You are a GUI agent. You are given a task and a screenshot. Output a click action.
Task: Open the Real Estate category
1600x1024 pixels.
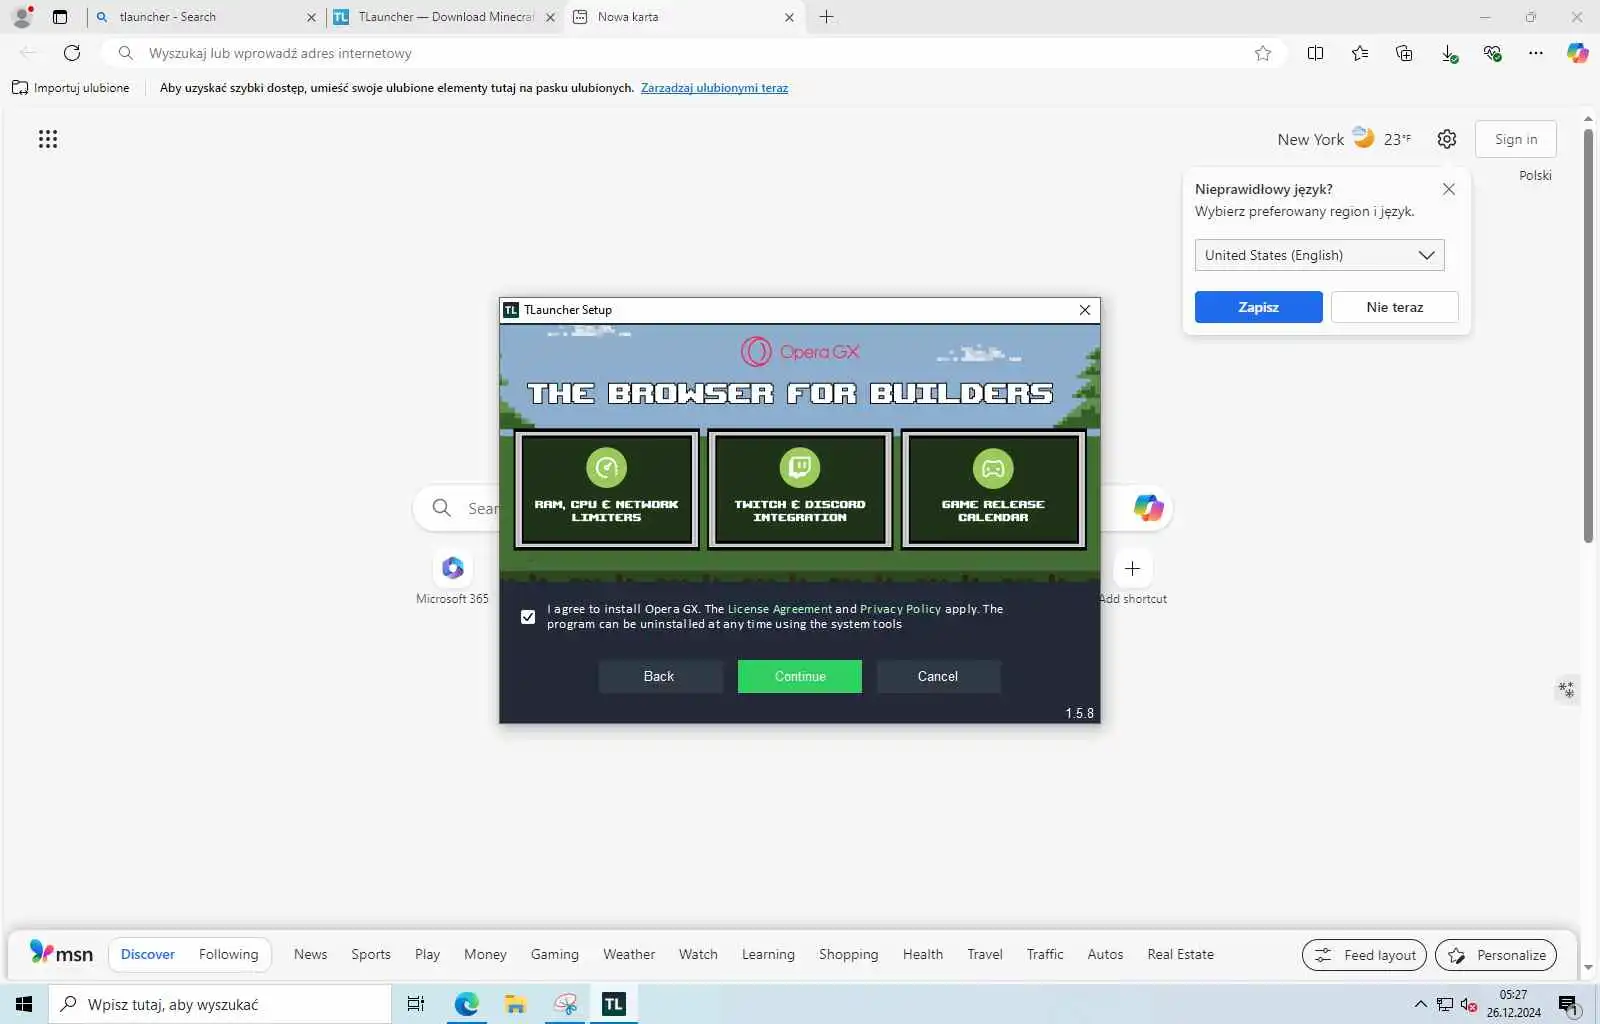[1180, 954]
